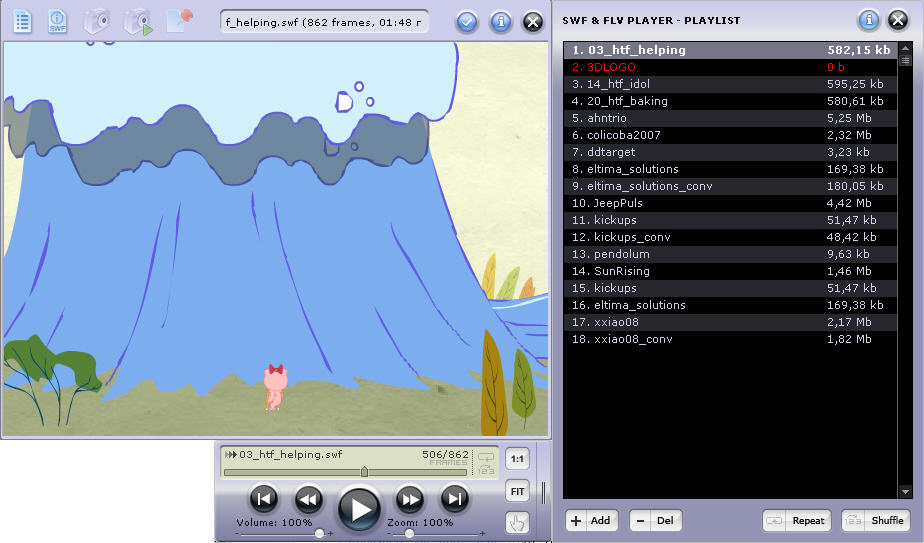Click the frame seek slider handle
Screen dimensions: 924x543
365,472
